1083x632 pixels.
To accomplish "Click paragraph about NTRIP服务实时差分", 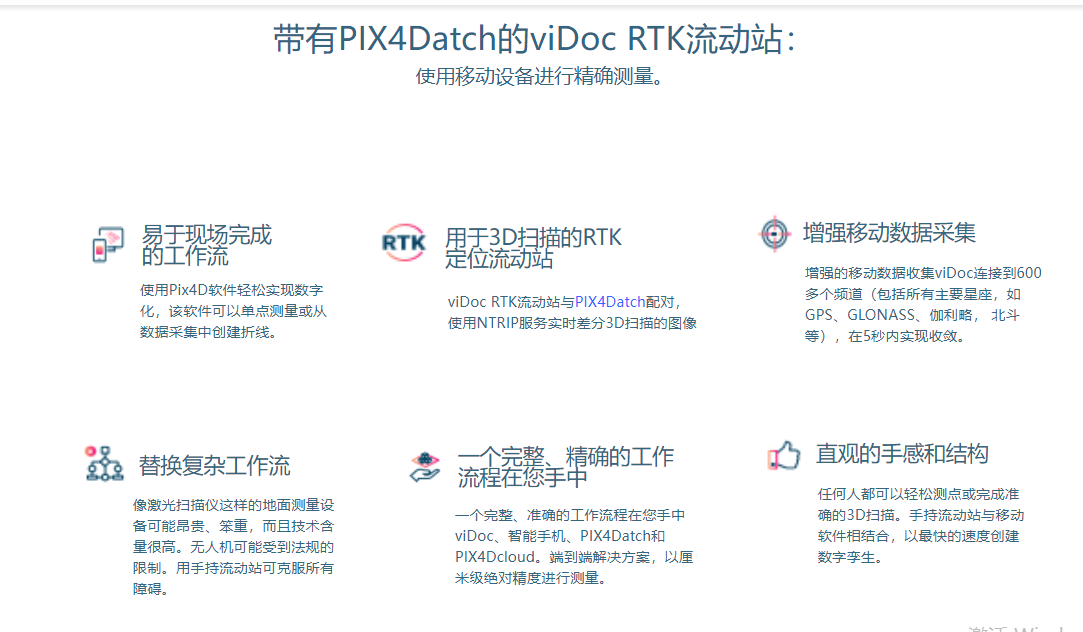I will [x=572, y=312].
